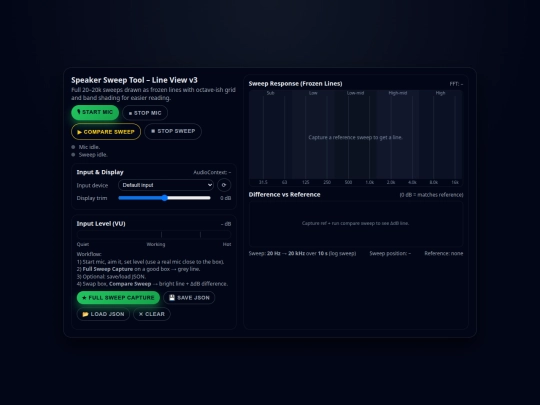This screenshot has width=540, height=405.
Task: Click the Display trim slider
Action: coord(164,198)
